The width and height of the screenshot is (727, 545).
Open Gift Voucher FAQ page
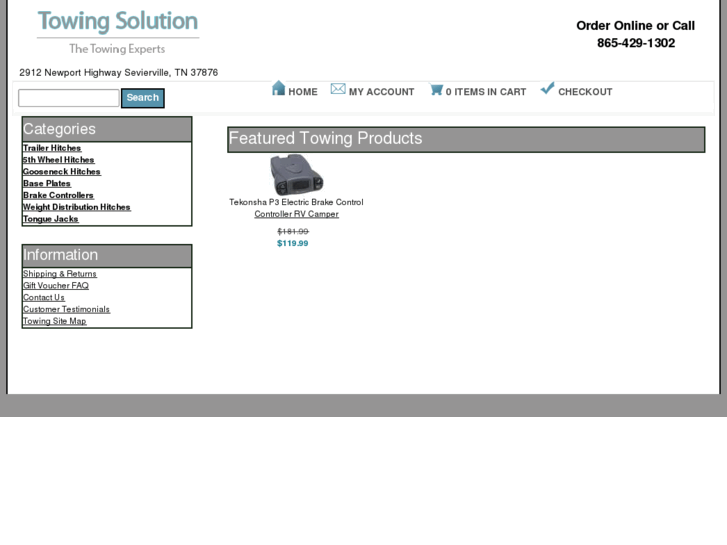[x=56, y=286]
